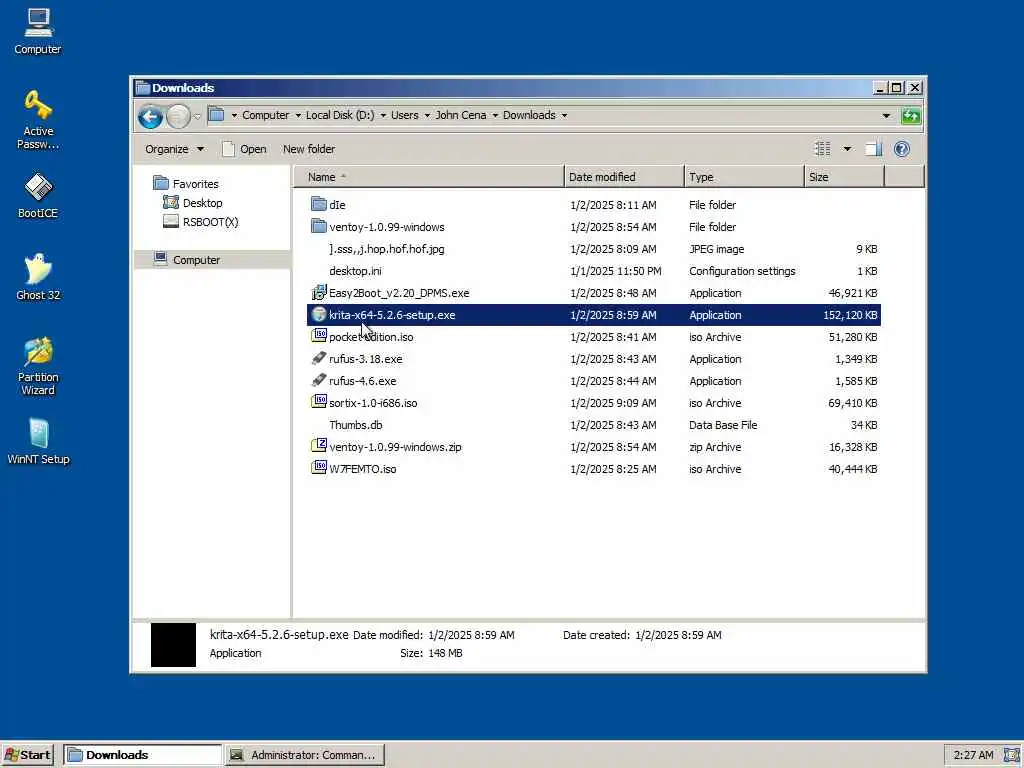Sort by the Date modified column header
Viewport: 1024px width, 768px height.
click(x=624, y=177)
